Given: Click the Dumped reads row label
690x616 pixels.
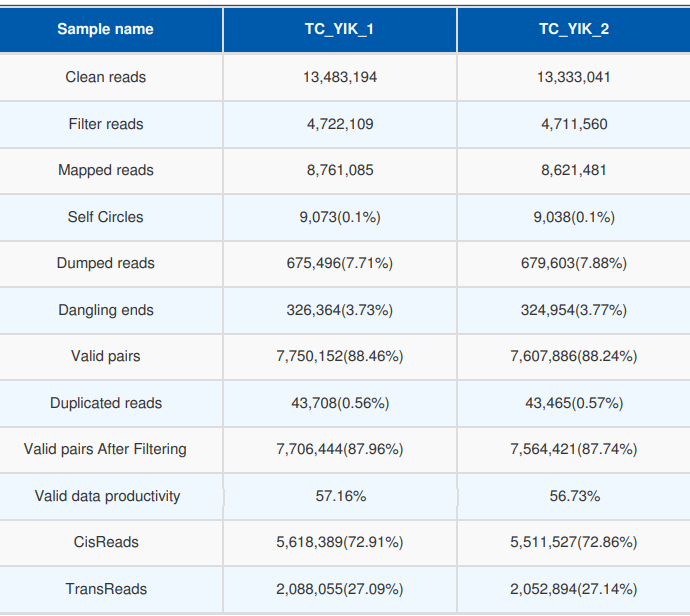Looking at the screenshot, I should (x=105, y=263).
